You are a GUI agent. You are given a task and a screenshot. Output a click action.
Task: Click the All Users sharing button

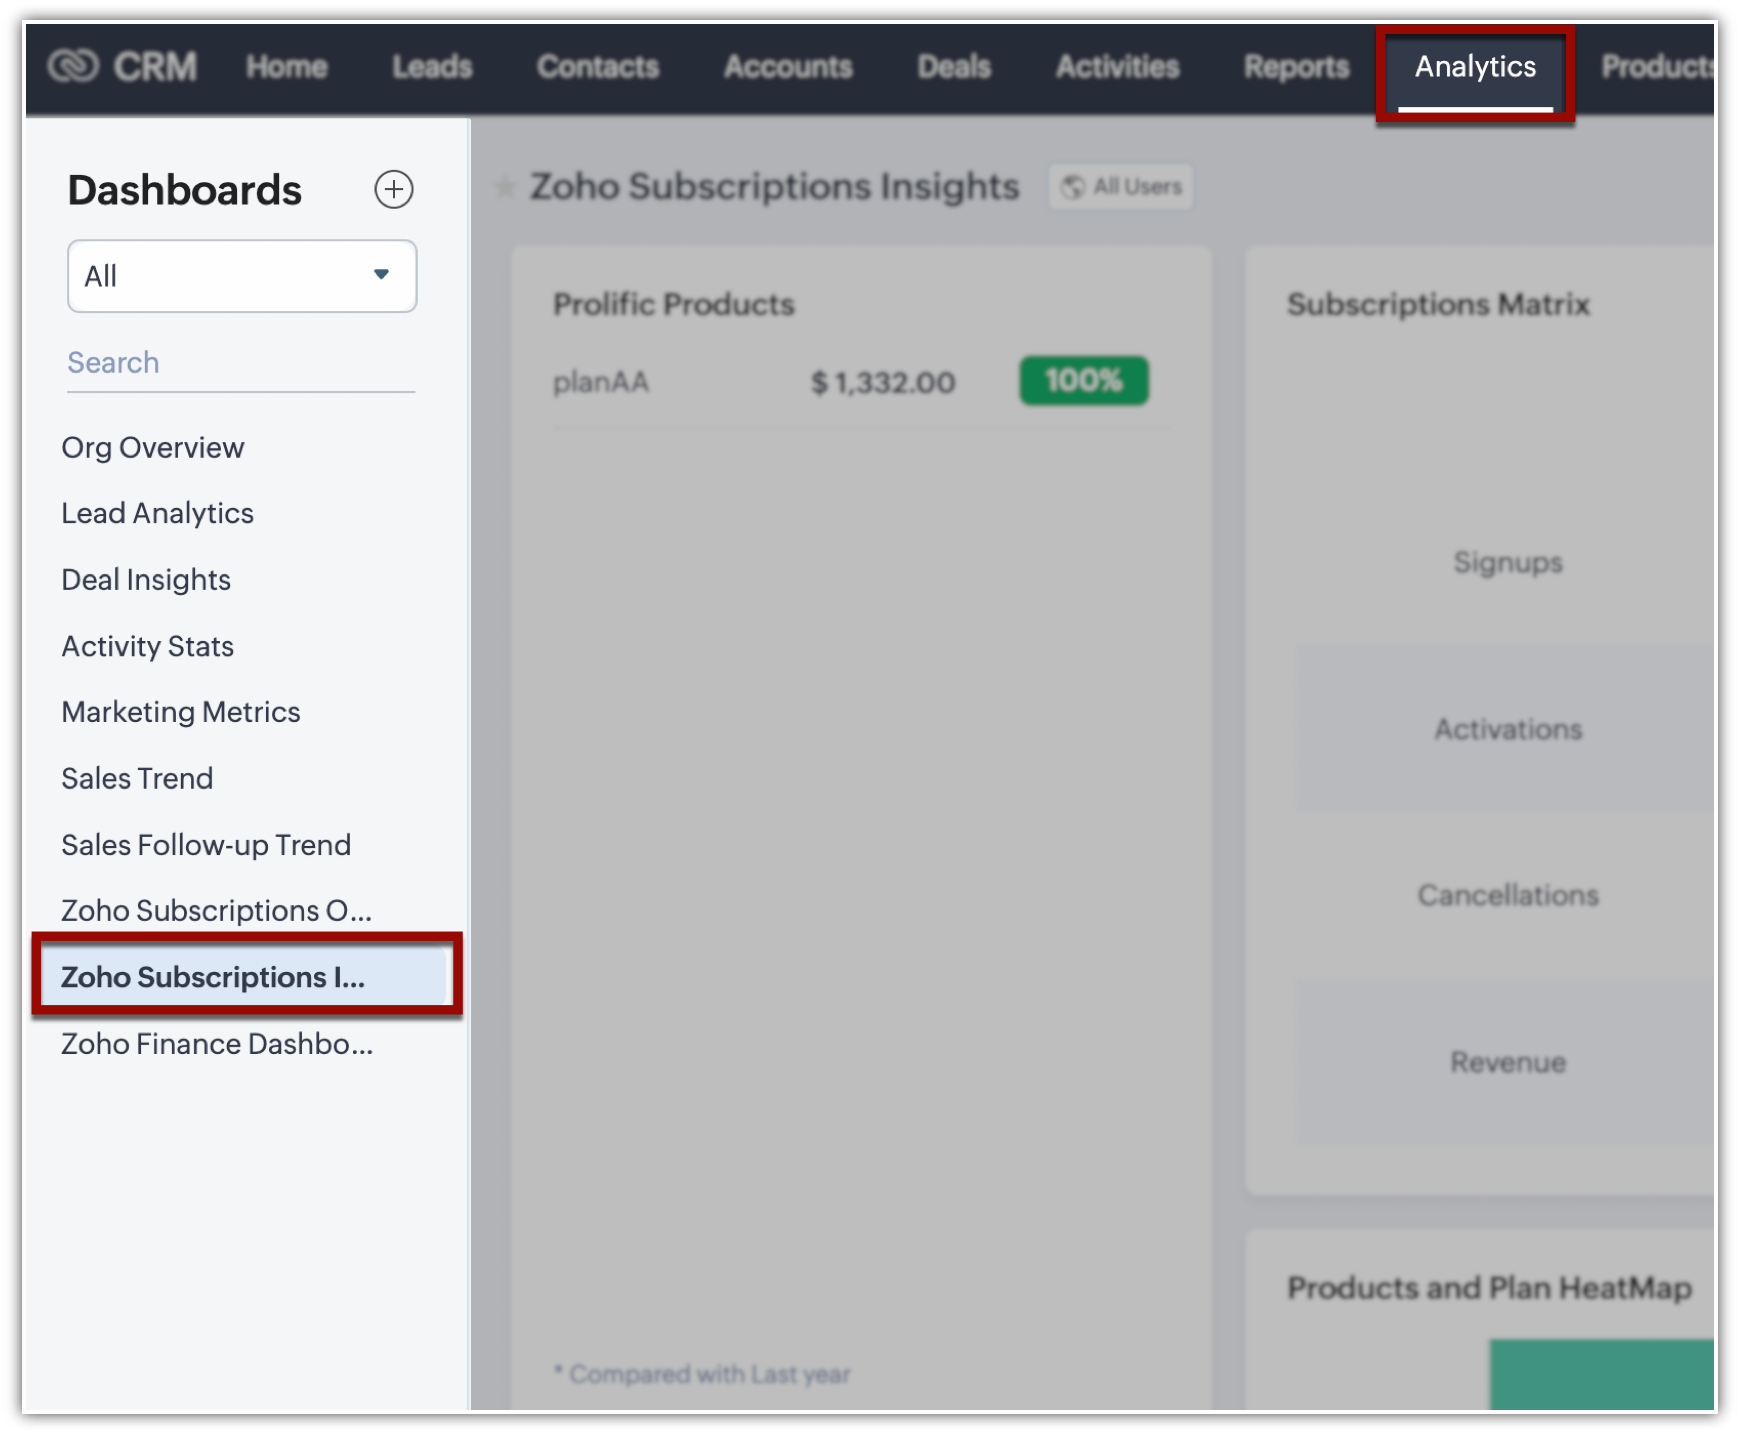[1121, 187]
